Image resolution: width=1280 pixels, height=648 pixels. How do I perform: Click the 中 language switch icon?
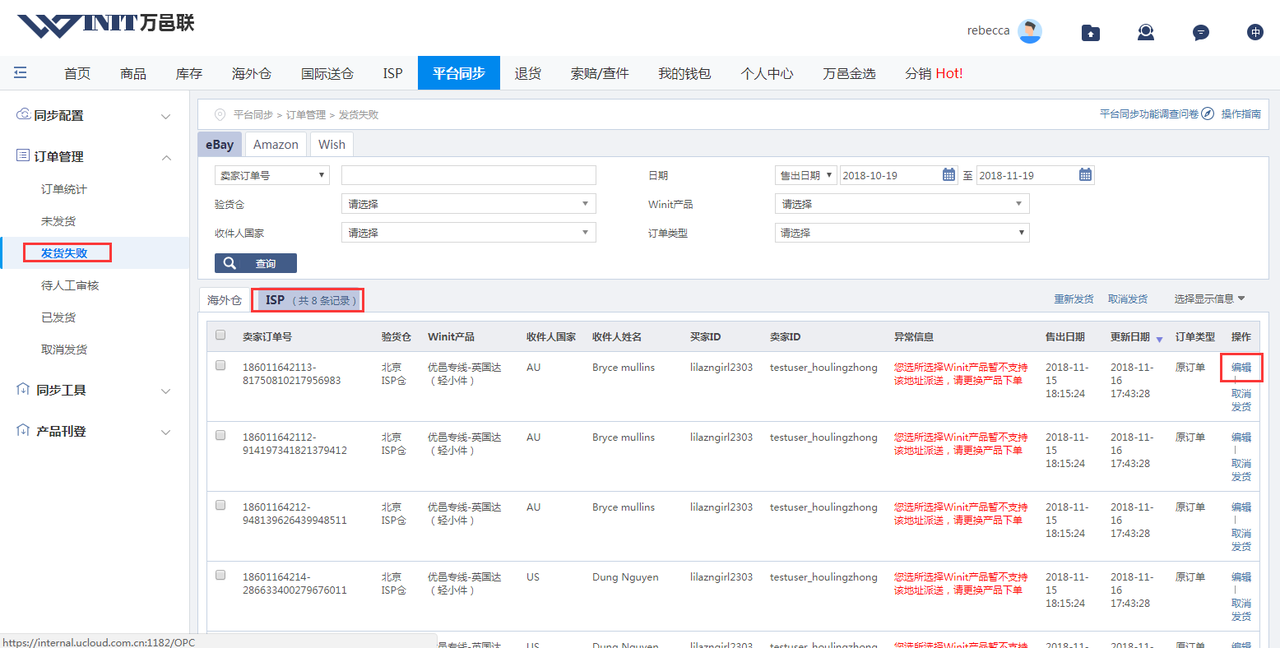(1256, 32)
